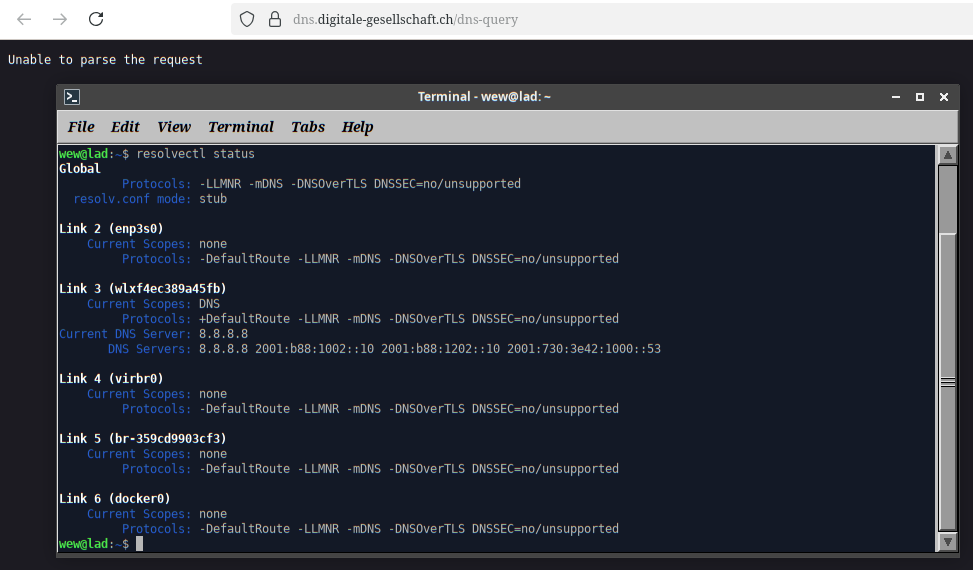Click the browser URL address field
The height and width of the screenshot is (570, 973).
coord(601,19)
